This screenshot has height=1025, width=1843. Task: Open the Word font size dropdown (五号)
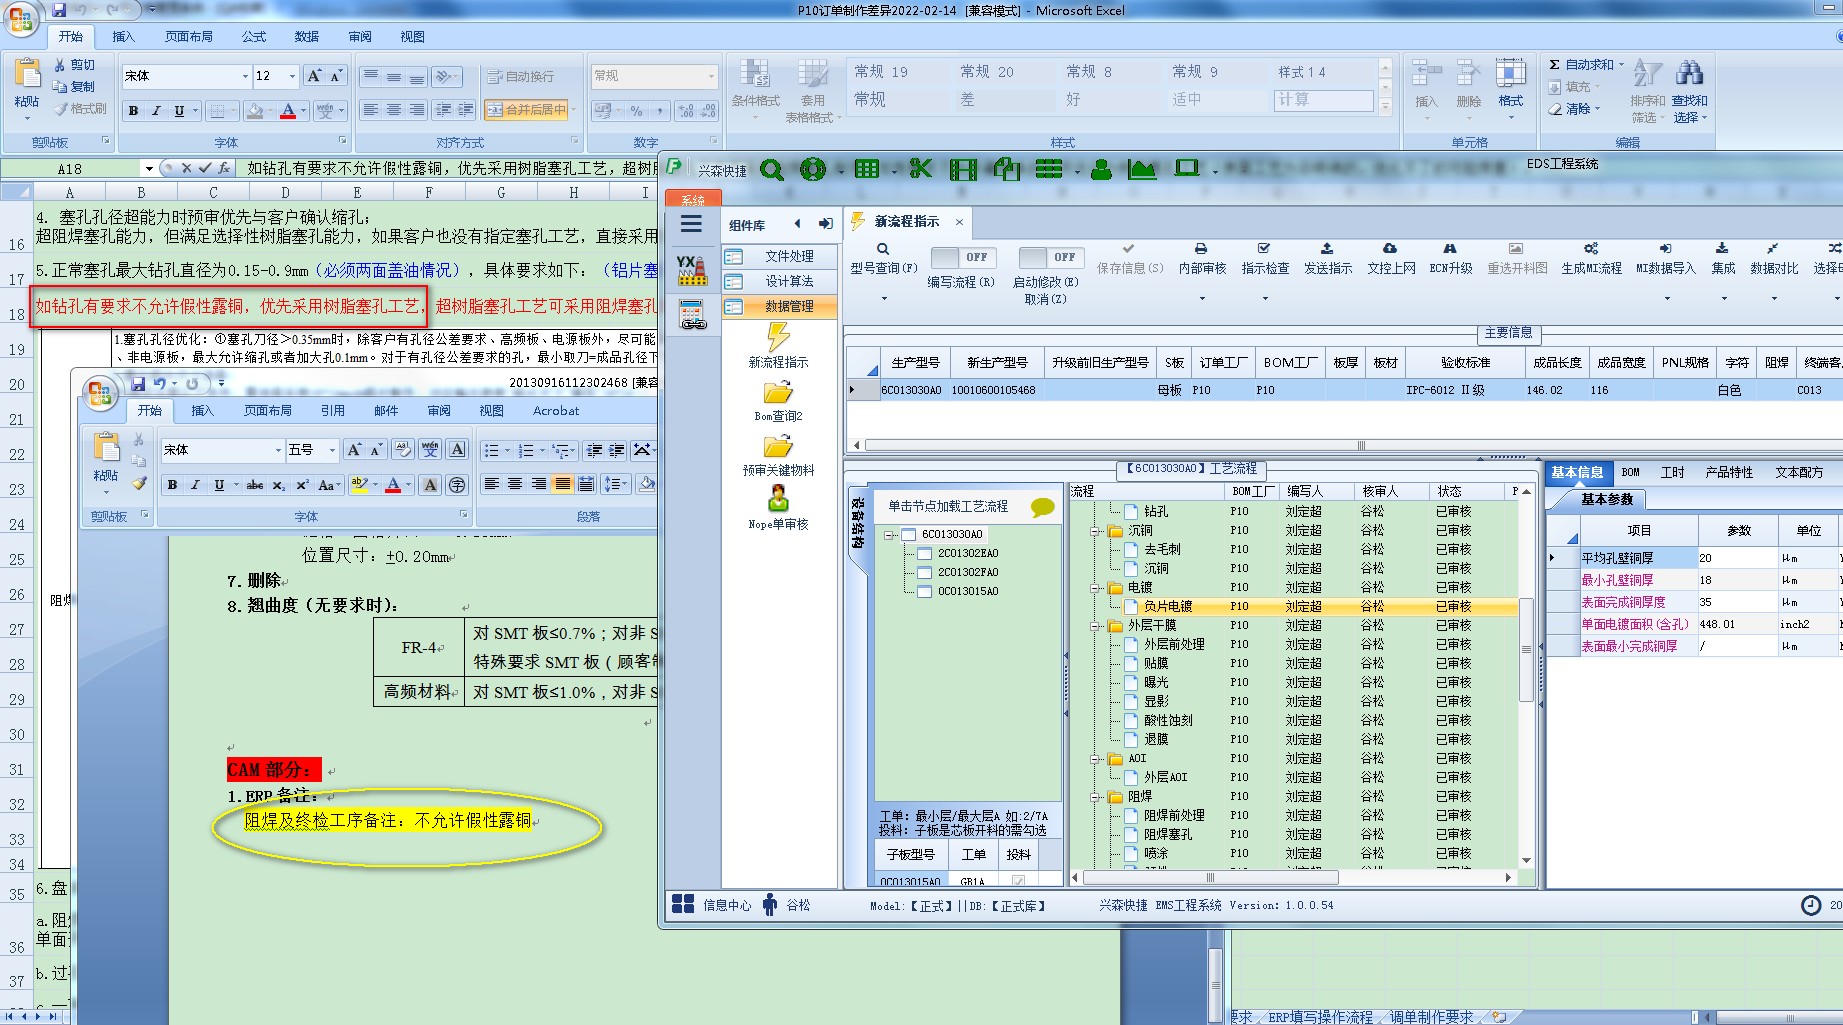[x=332, y=450]
